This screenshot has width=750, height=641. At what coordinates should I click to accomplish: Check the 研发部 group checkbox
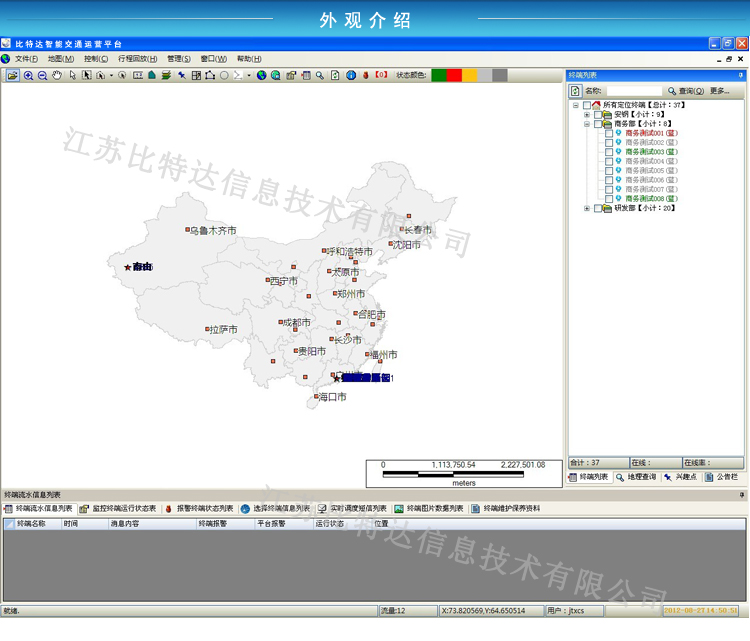[x=598, y=208]
